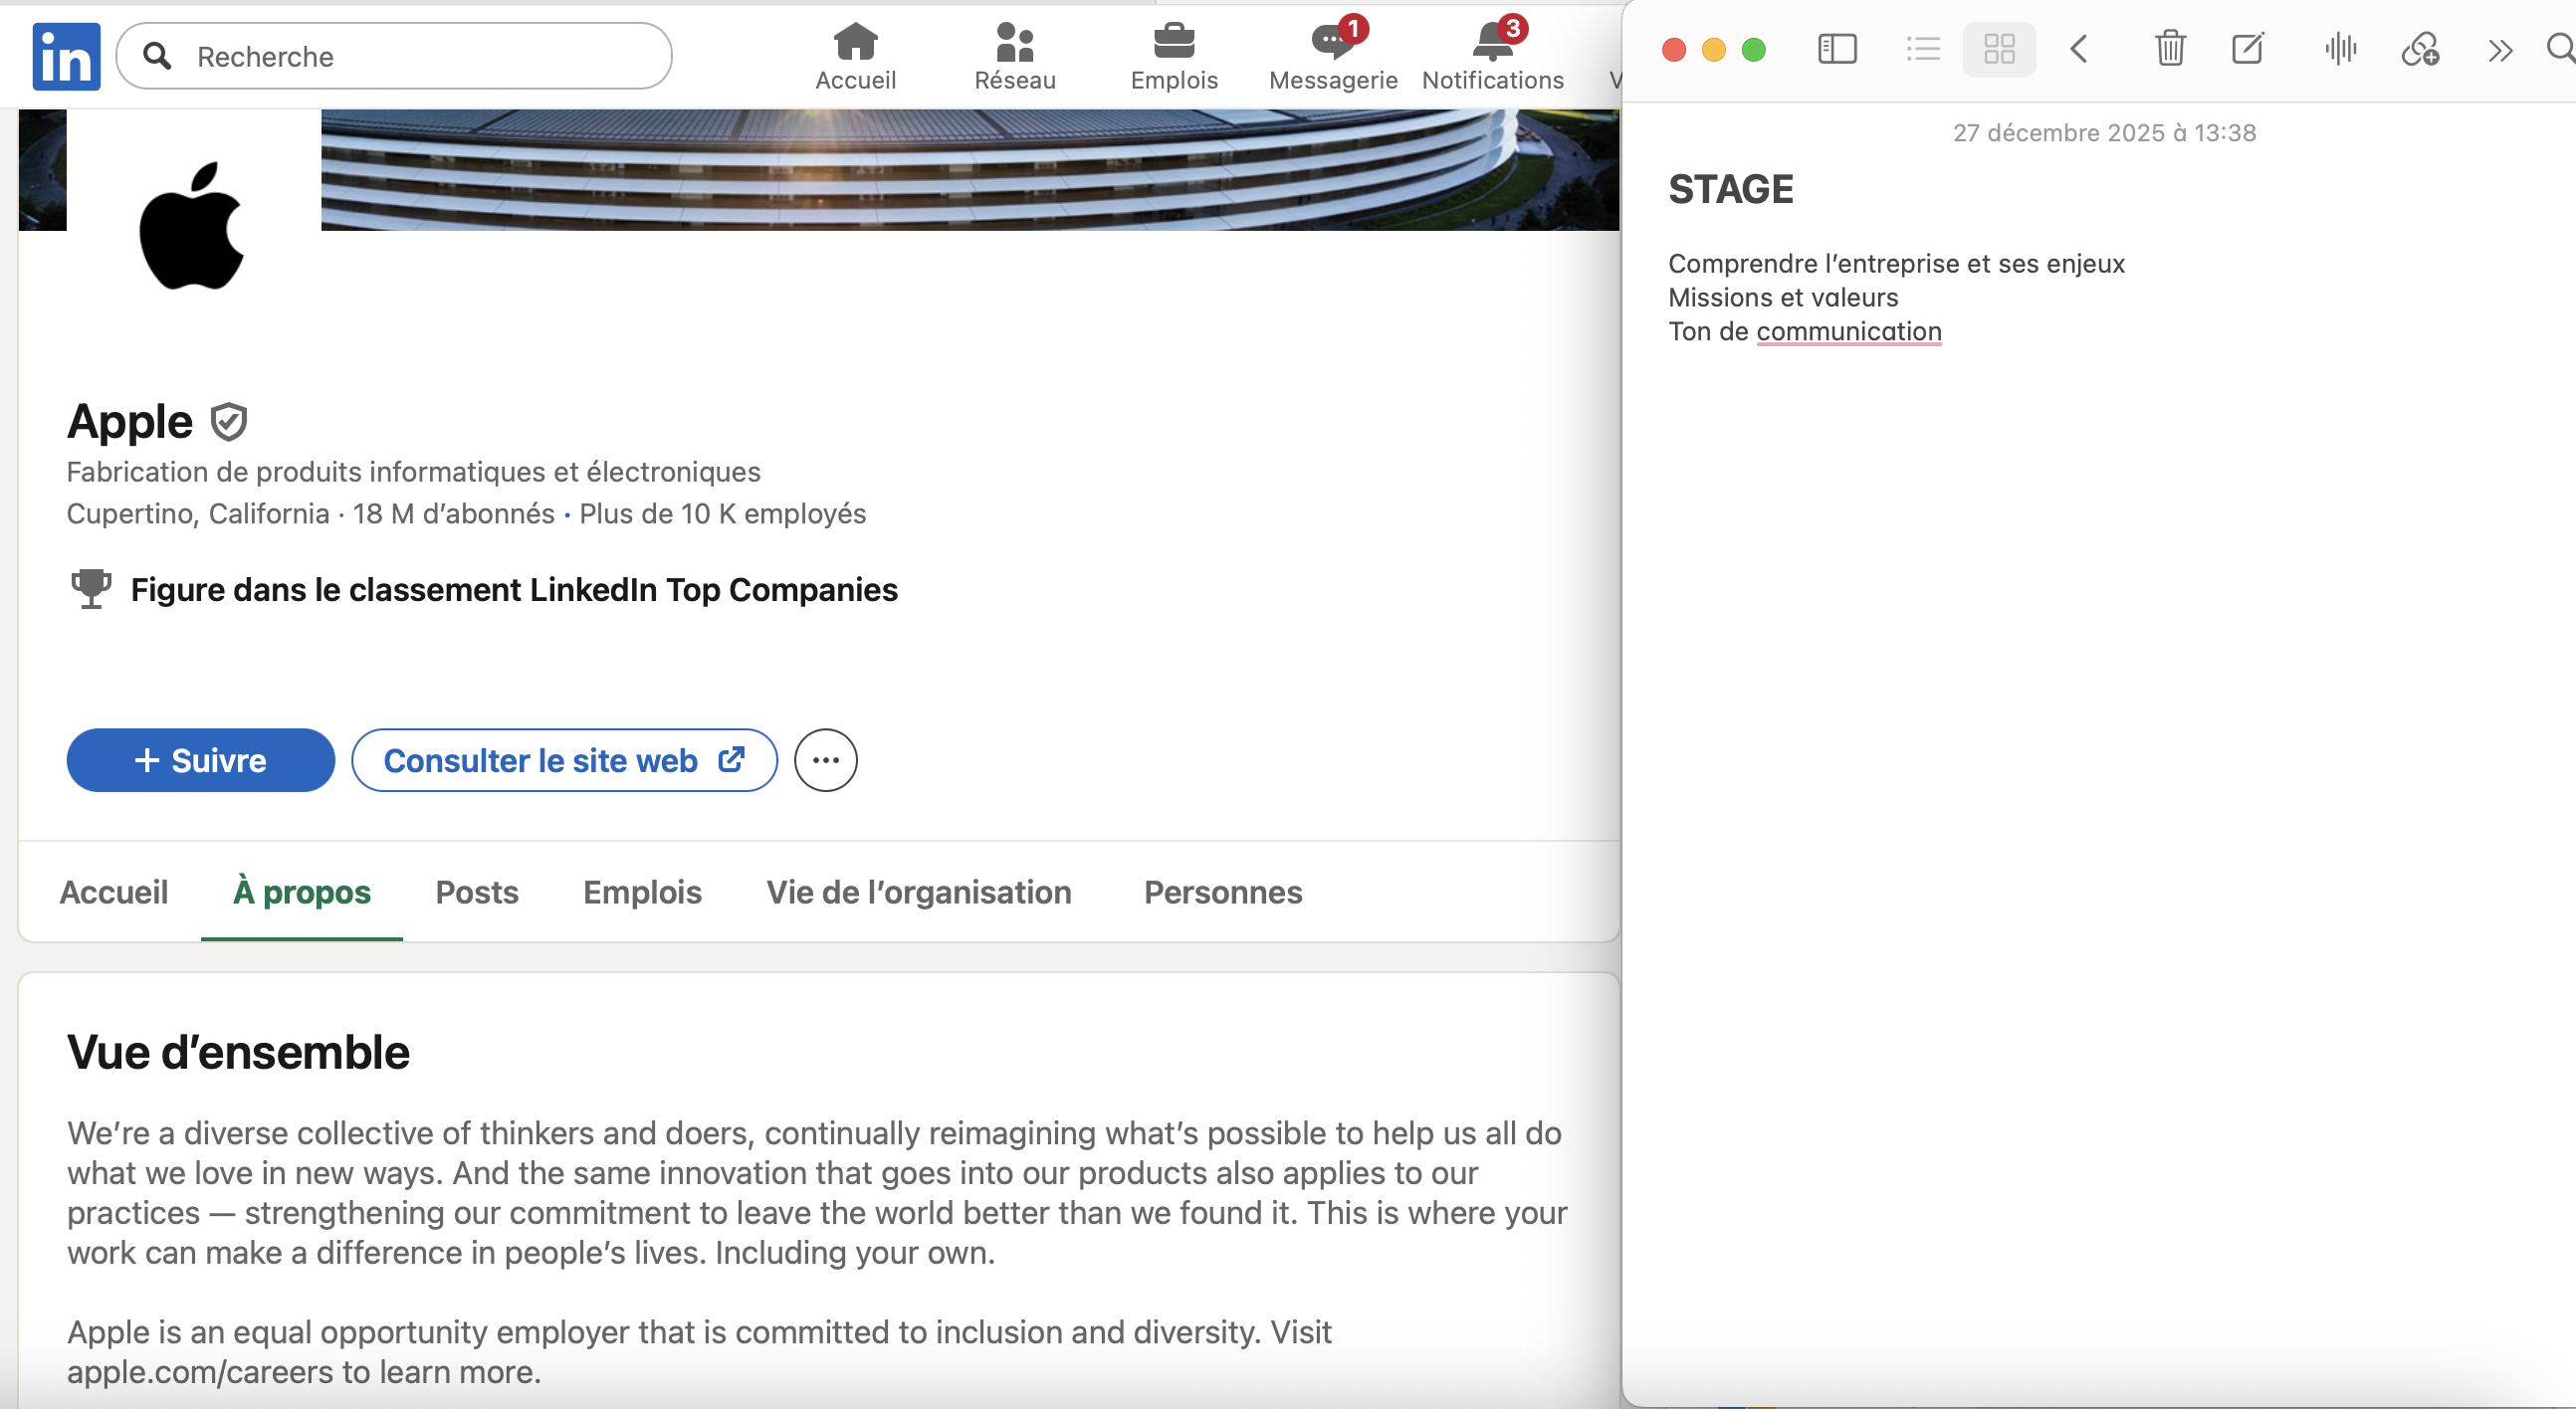Click the Apple cover banner image

pos(969,170)
